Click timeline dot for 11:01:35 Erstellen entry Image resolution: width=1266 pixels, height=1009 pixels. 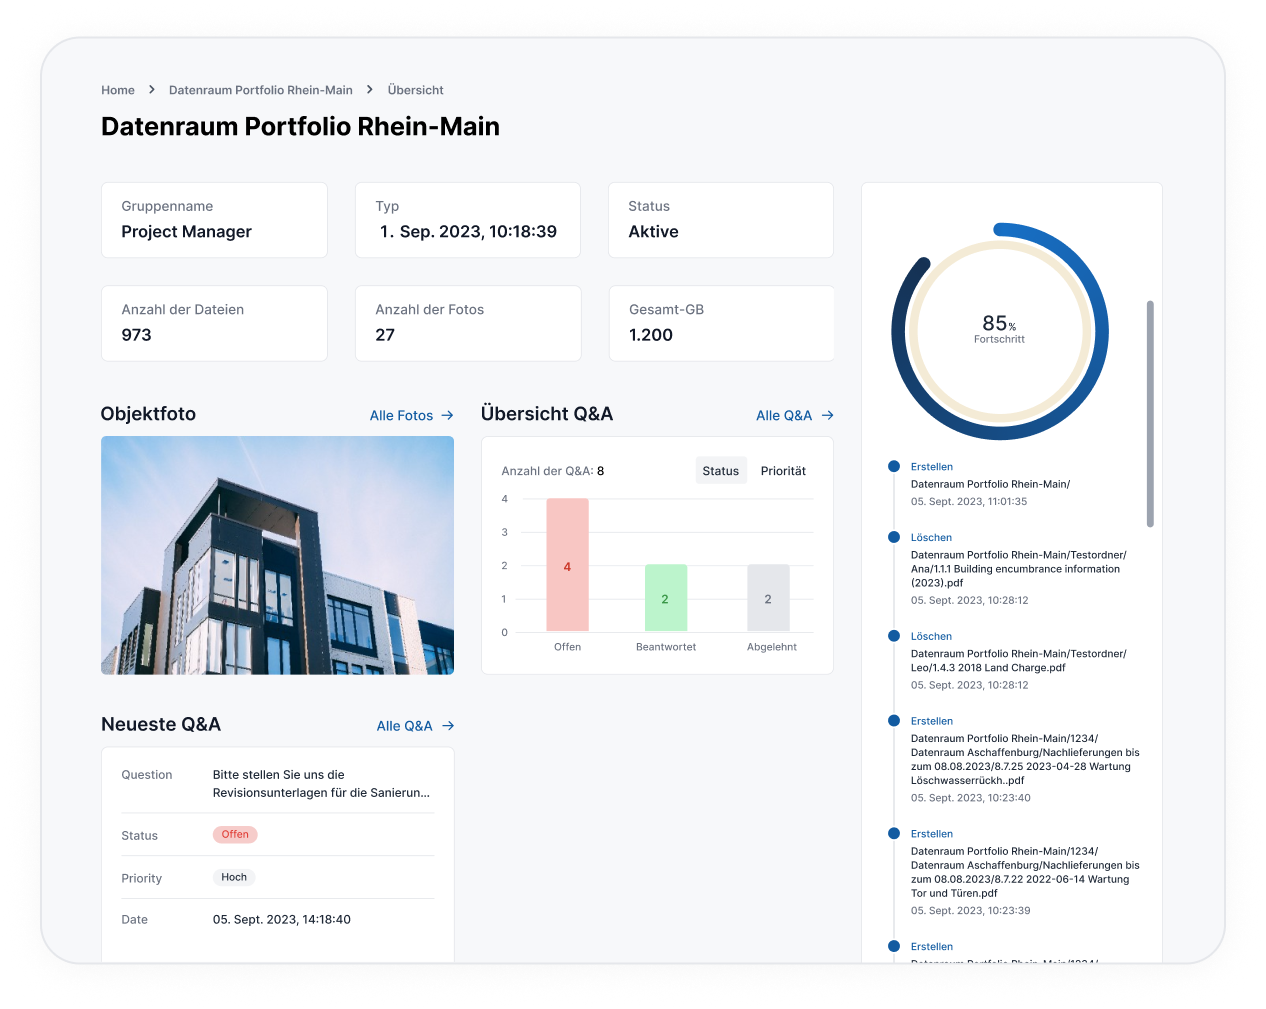894,466
